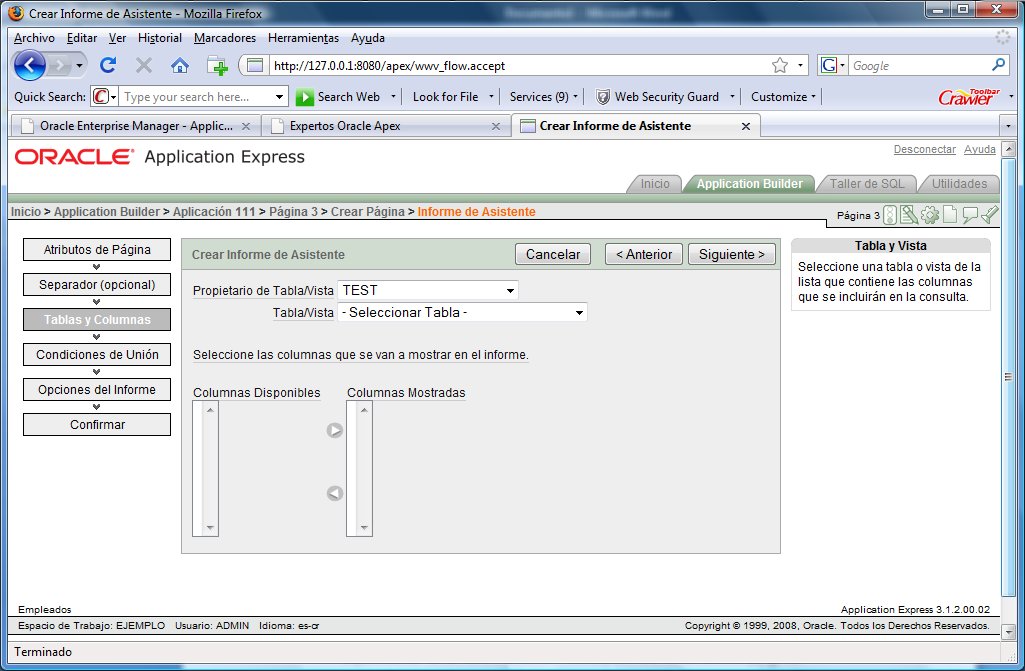Expand the Quick Search suggestions dropdown arrow
The image size is (1025, 671).
(x=279, y=97)
